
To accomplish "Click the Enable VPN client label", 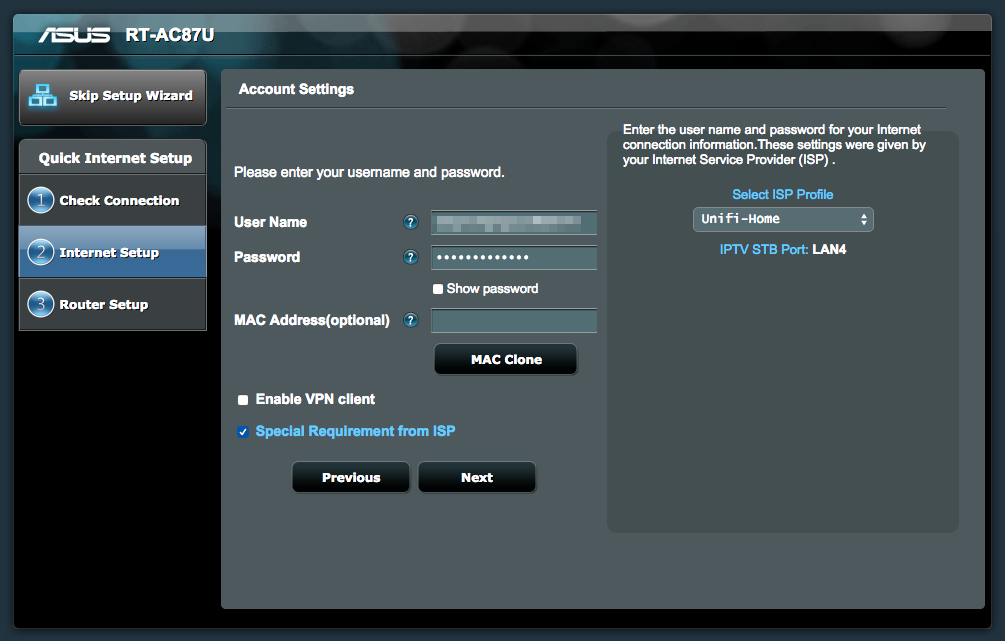I will (315, 399).
